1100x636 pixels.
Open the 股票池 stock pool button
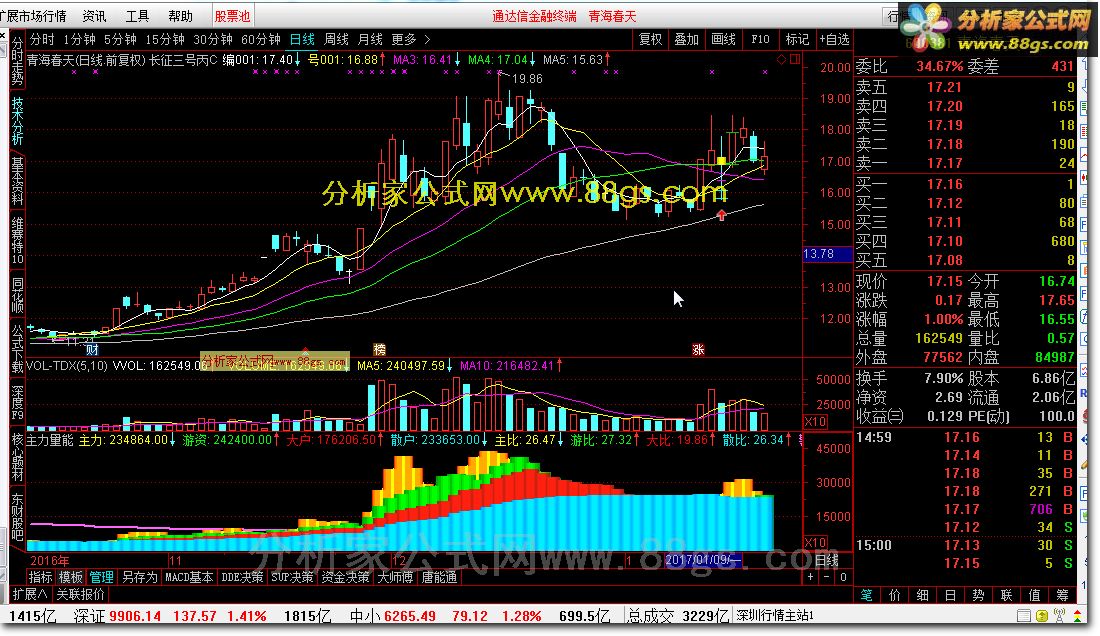pos(232,15)
